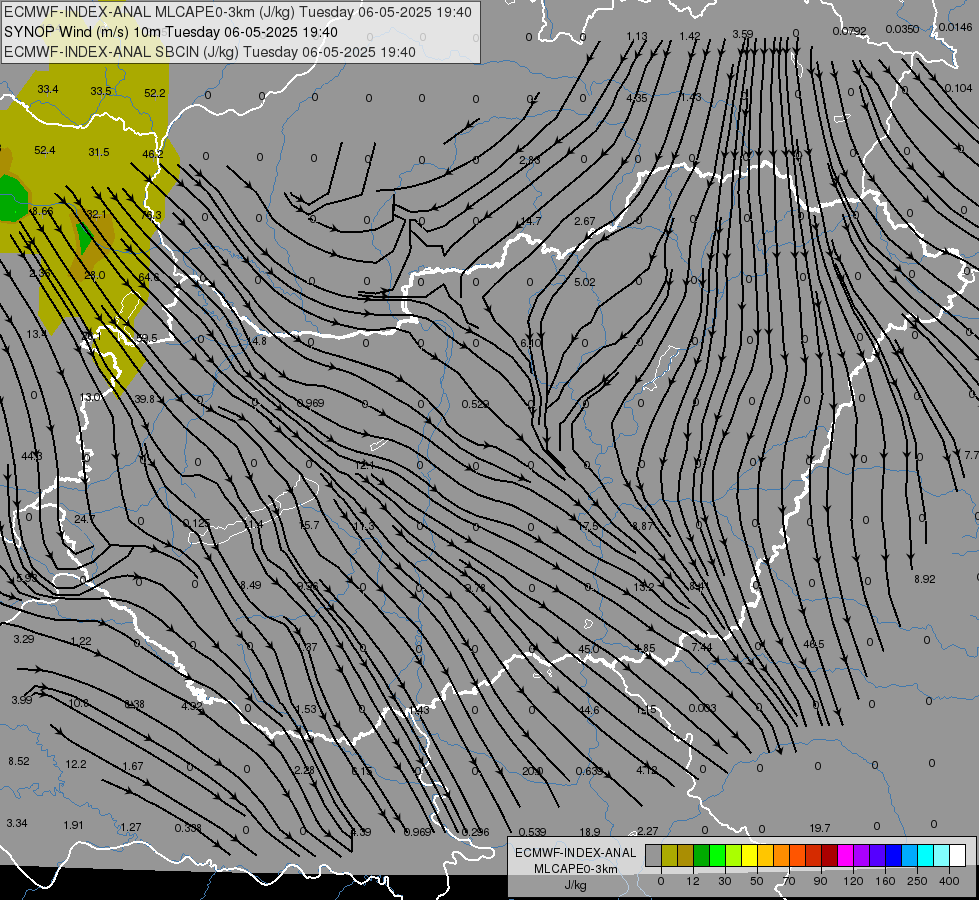This screenshot has height=900, width=979.
Task: Click the legend tick label 120
Action: pyautogui.click(x=854, y=881)
